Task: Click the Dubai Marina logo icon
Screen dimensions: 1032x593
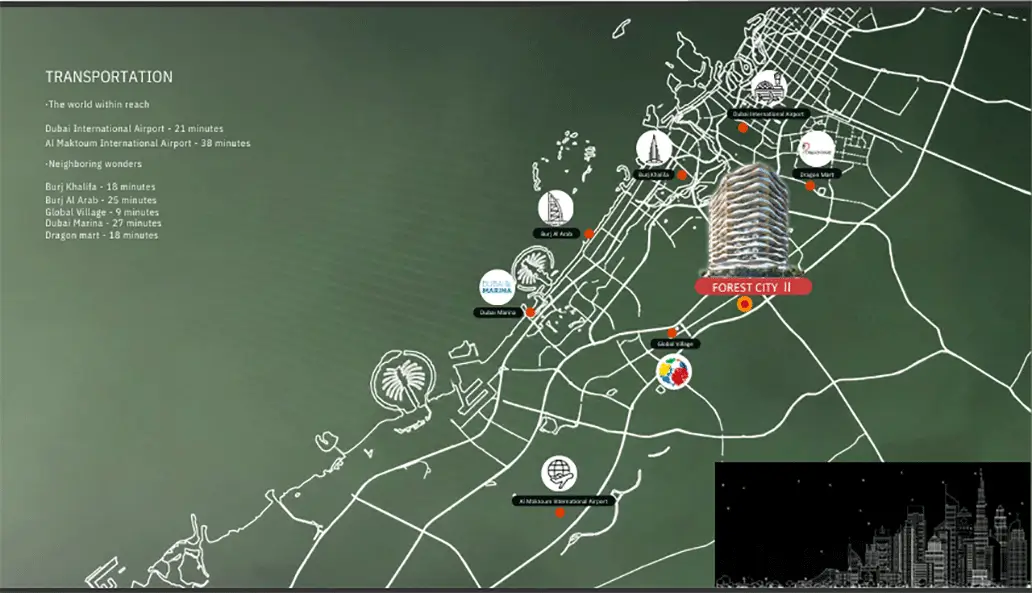Action: click(x=497, y=287)
